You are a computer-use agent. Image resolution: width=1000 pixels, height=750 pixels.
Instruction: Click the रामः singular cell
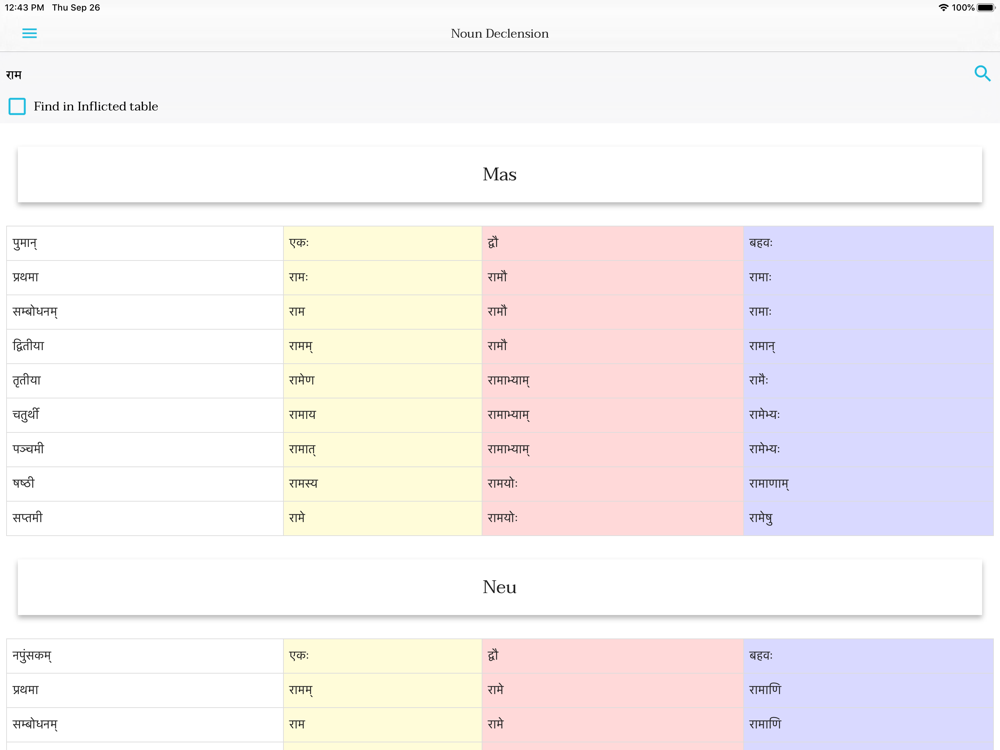[383, 277]
